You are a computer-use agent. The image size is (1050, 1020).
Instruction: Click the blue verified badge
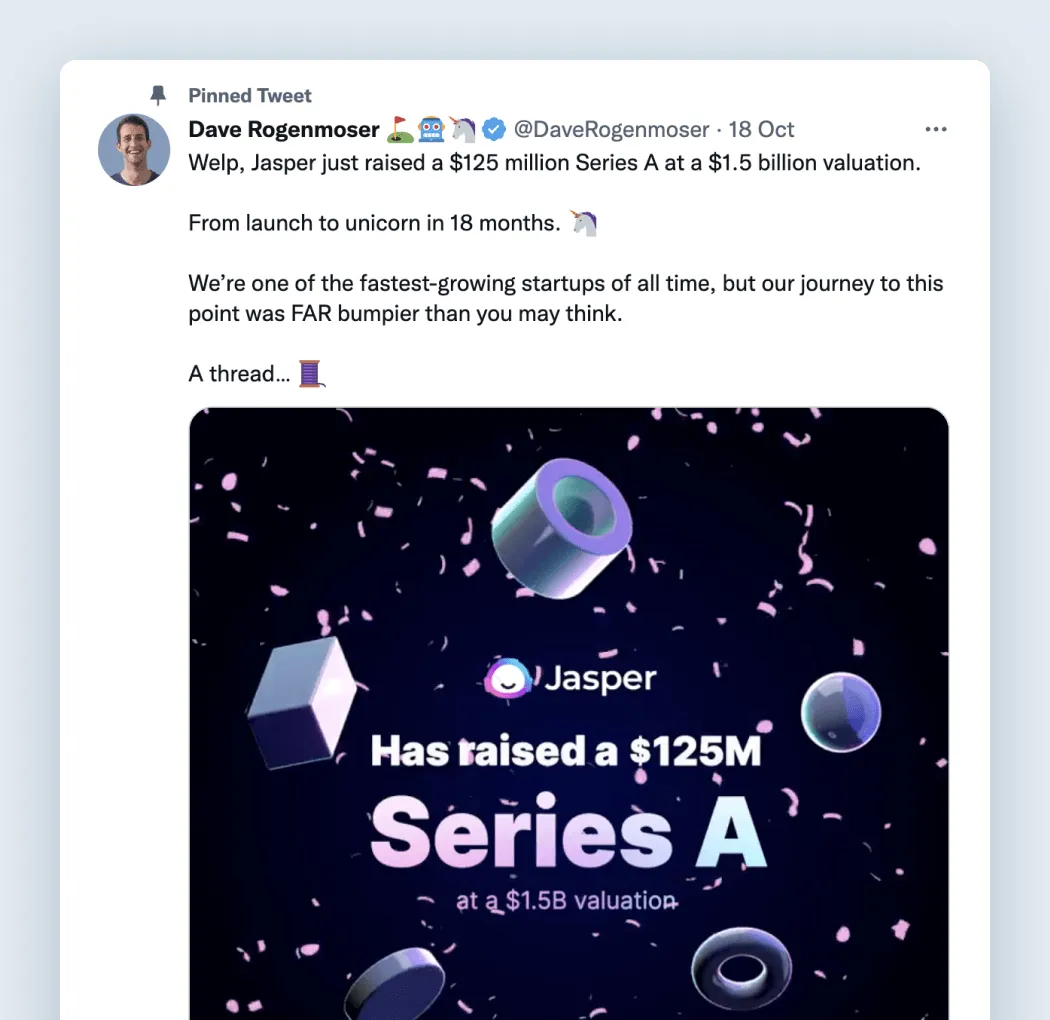pos(493,129)
